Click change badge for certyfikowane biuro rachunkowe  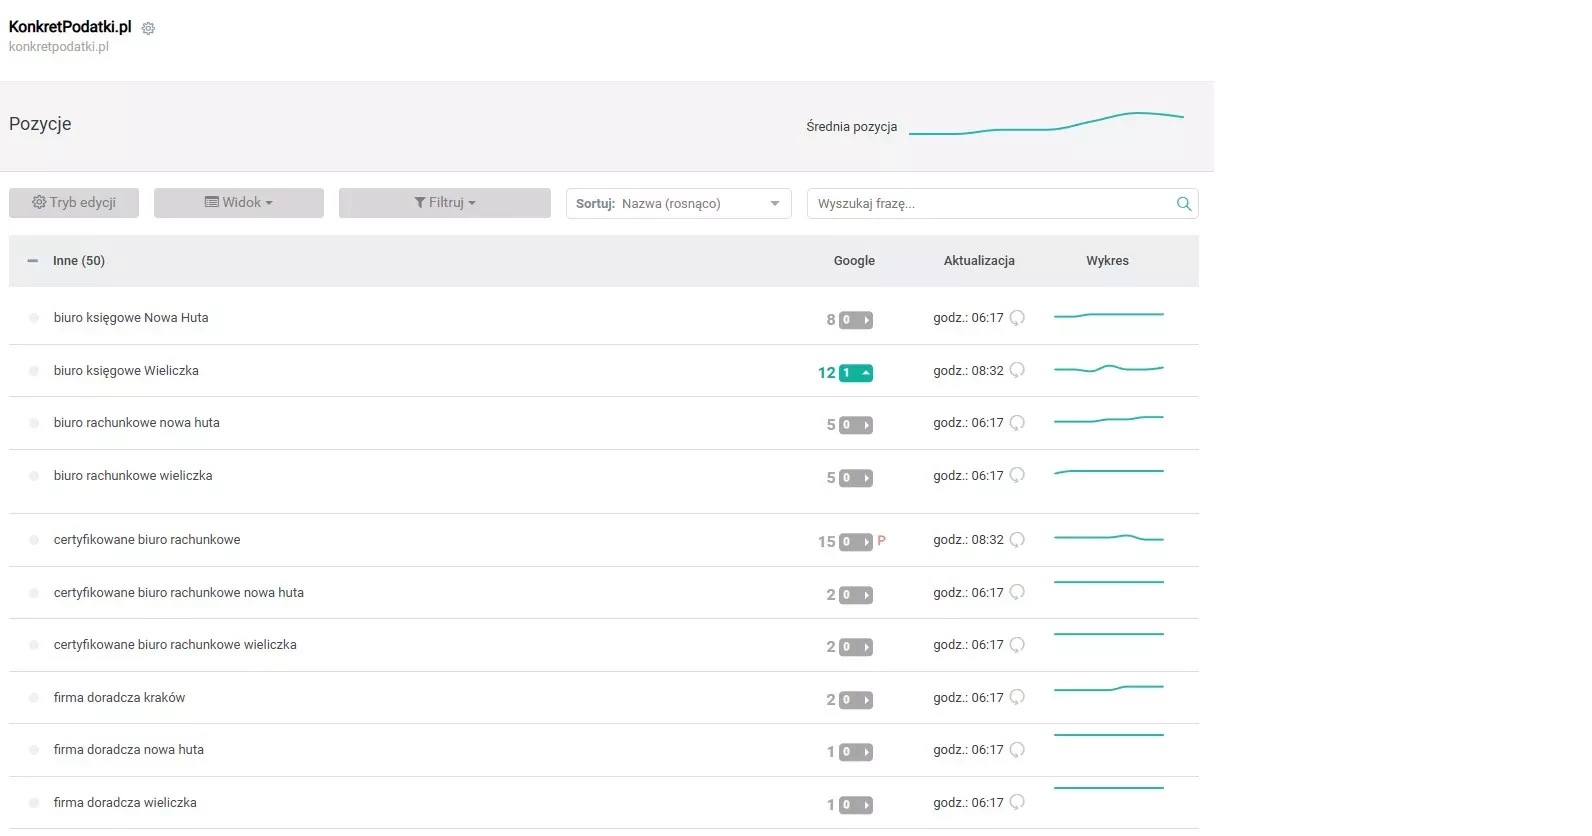pyautogui.click(x=856, y=542)
